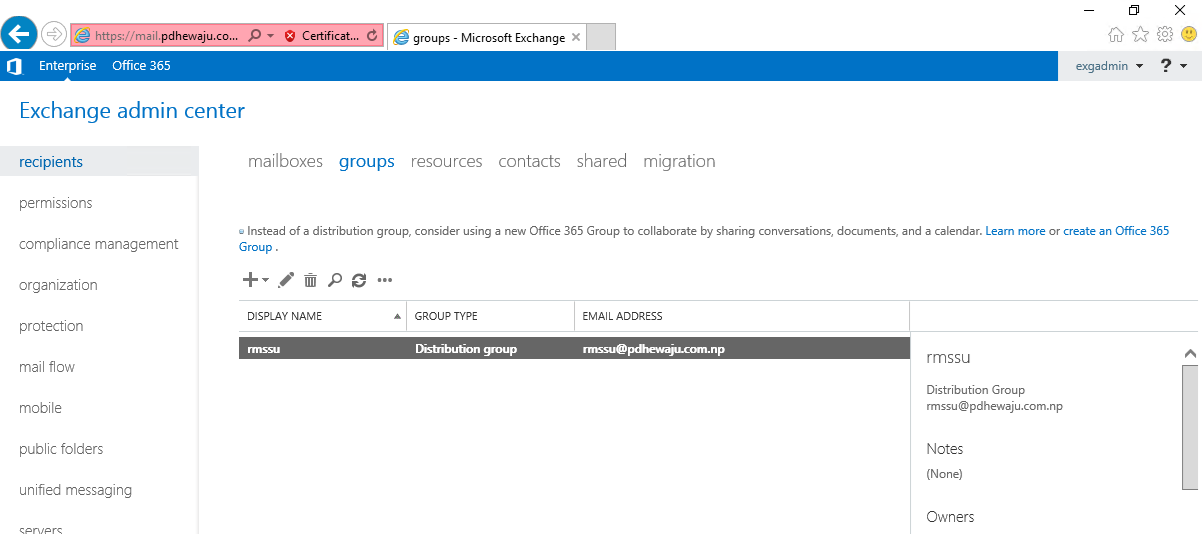Sort by the DISPLAY NAME column header
This screenshot has width=1202, height=534.
coord(323,316)
